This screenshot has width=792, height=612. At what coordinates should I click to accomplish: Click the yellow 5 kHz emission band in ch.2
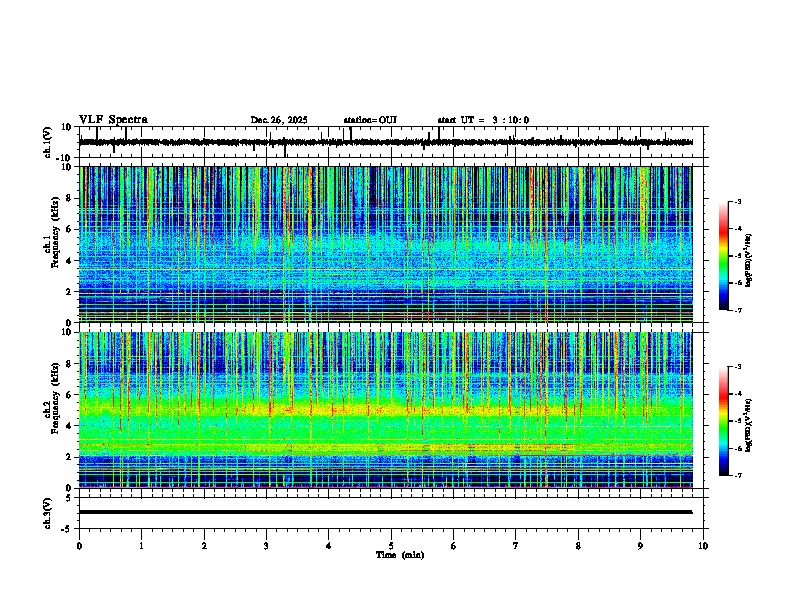[386, 410]
